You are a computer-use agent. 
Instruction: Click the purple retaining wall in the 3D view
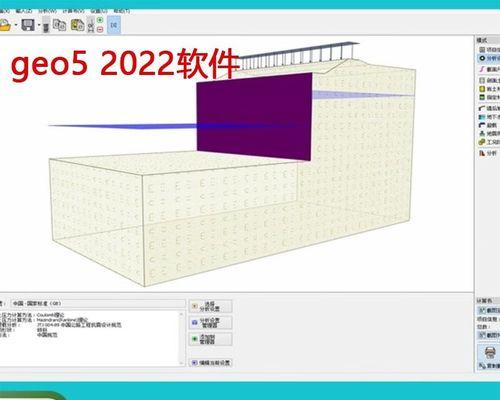pyautogui.click(x=254, y=117)
